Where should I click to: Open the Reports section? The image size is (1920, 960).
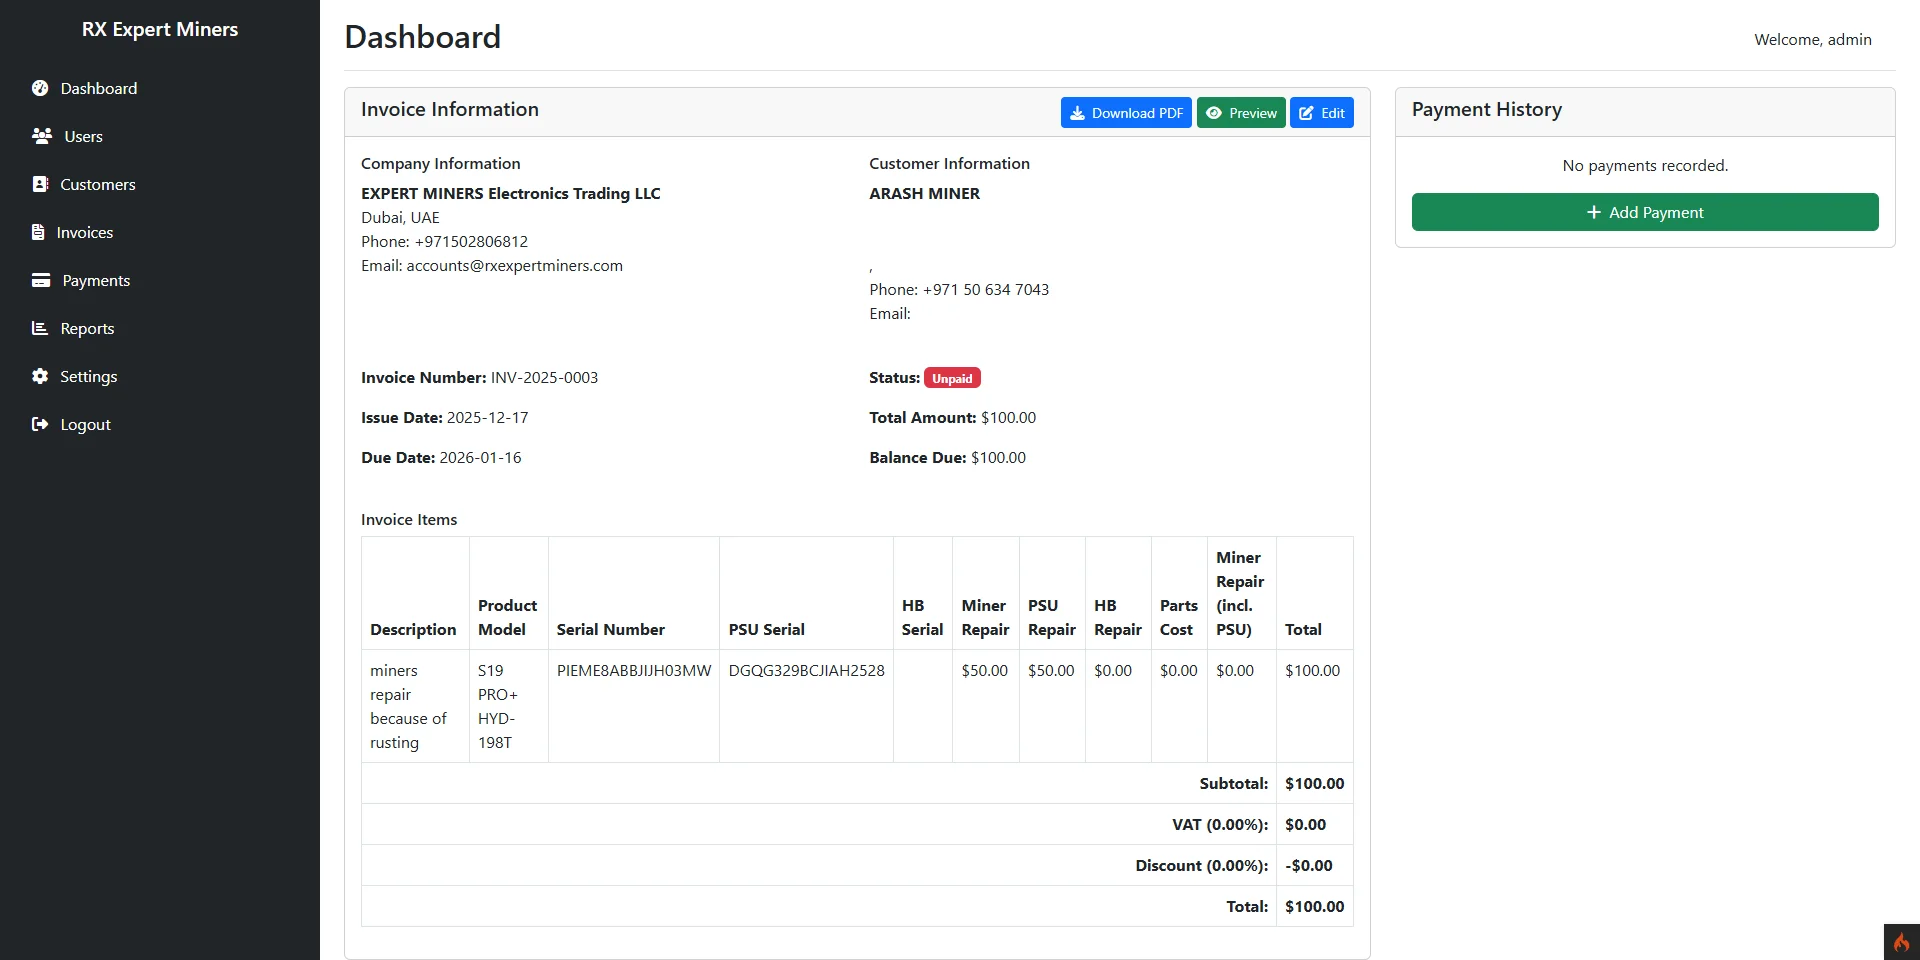[x=160, y=328]
